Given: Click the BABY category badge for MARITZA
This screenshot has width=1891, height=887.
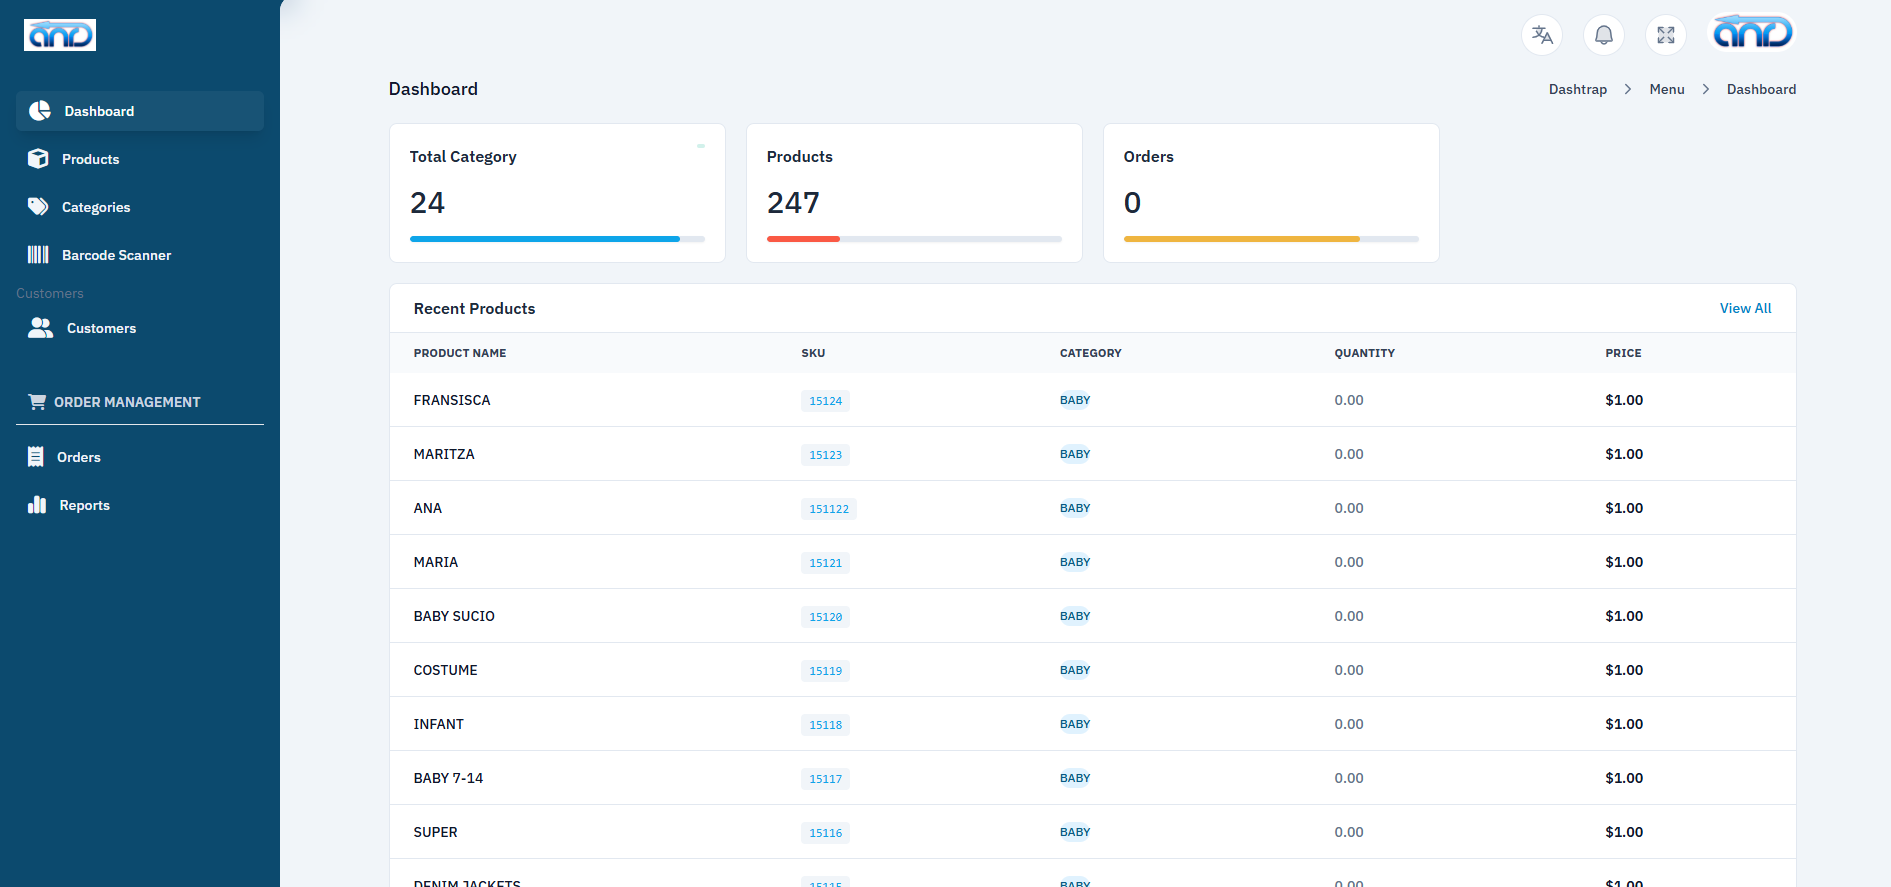Looking at the screenshot, I should pyautogui.click(x=1075, y=454).
